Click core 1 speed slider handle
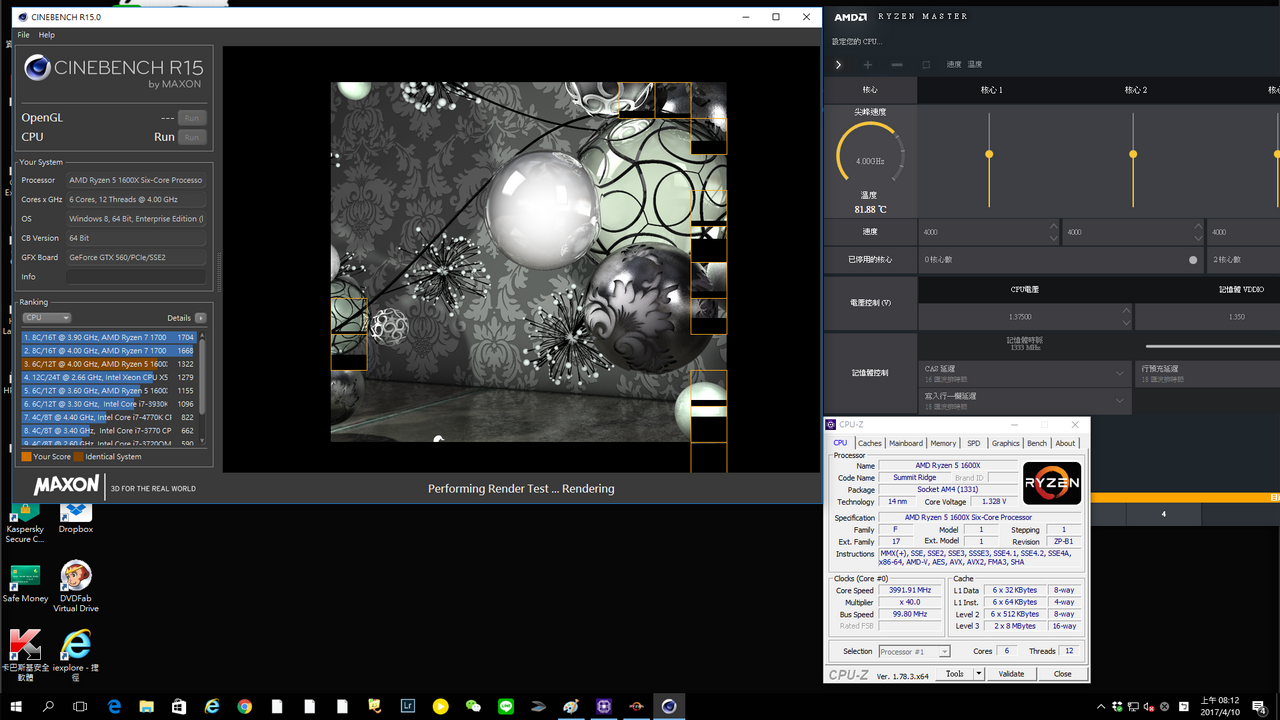Screen dimensions: 1280x720 pos(989,154)
